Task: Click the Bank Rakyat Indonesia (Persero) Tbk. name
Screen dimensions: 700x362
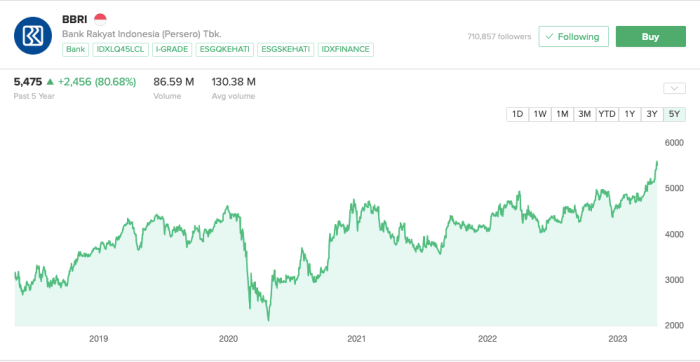Action: tap(142, 34)
